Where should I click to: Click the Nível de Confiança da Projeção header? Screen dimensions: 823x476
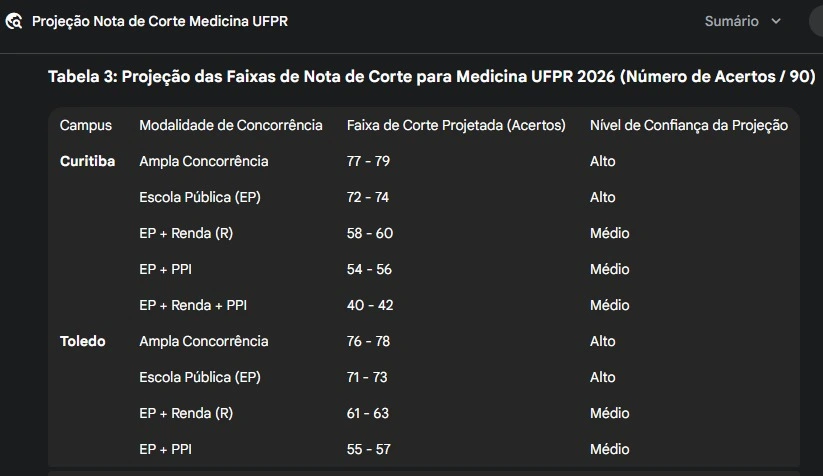click(689, 125)
